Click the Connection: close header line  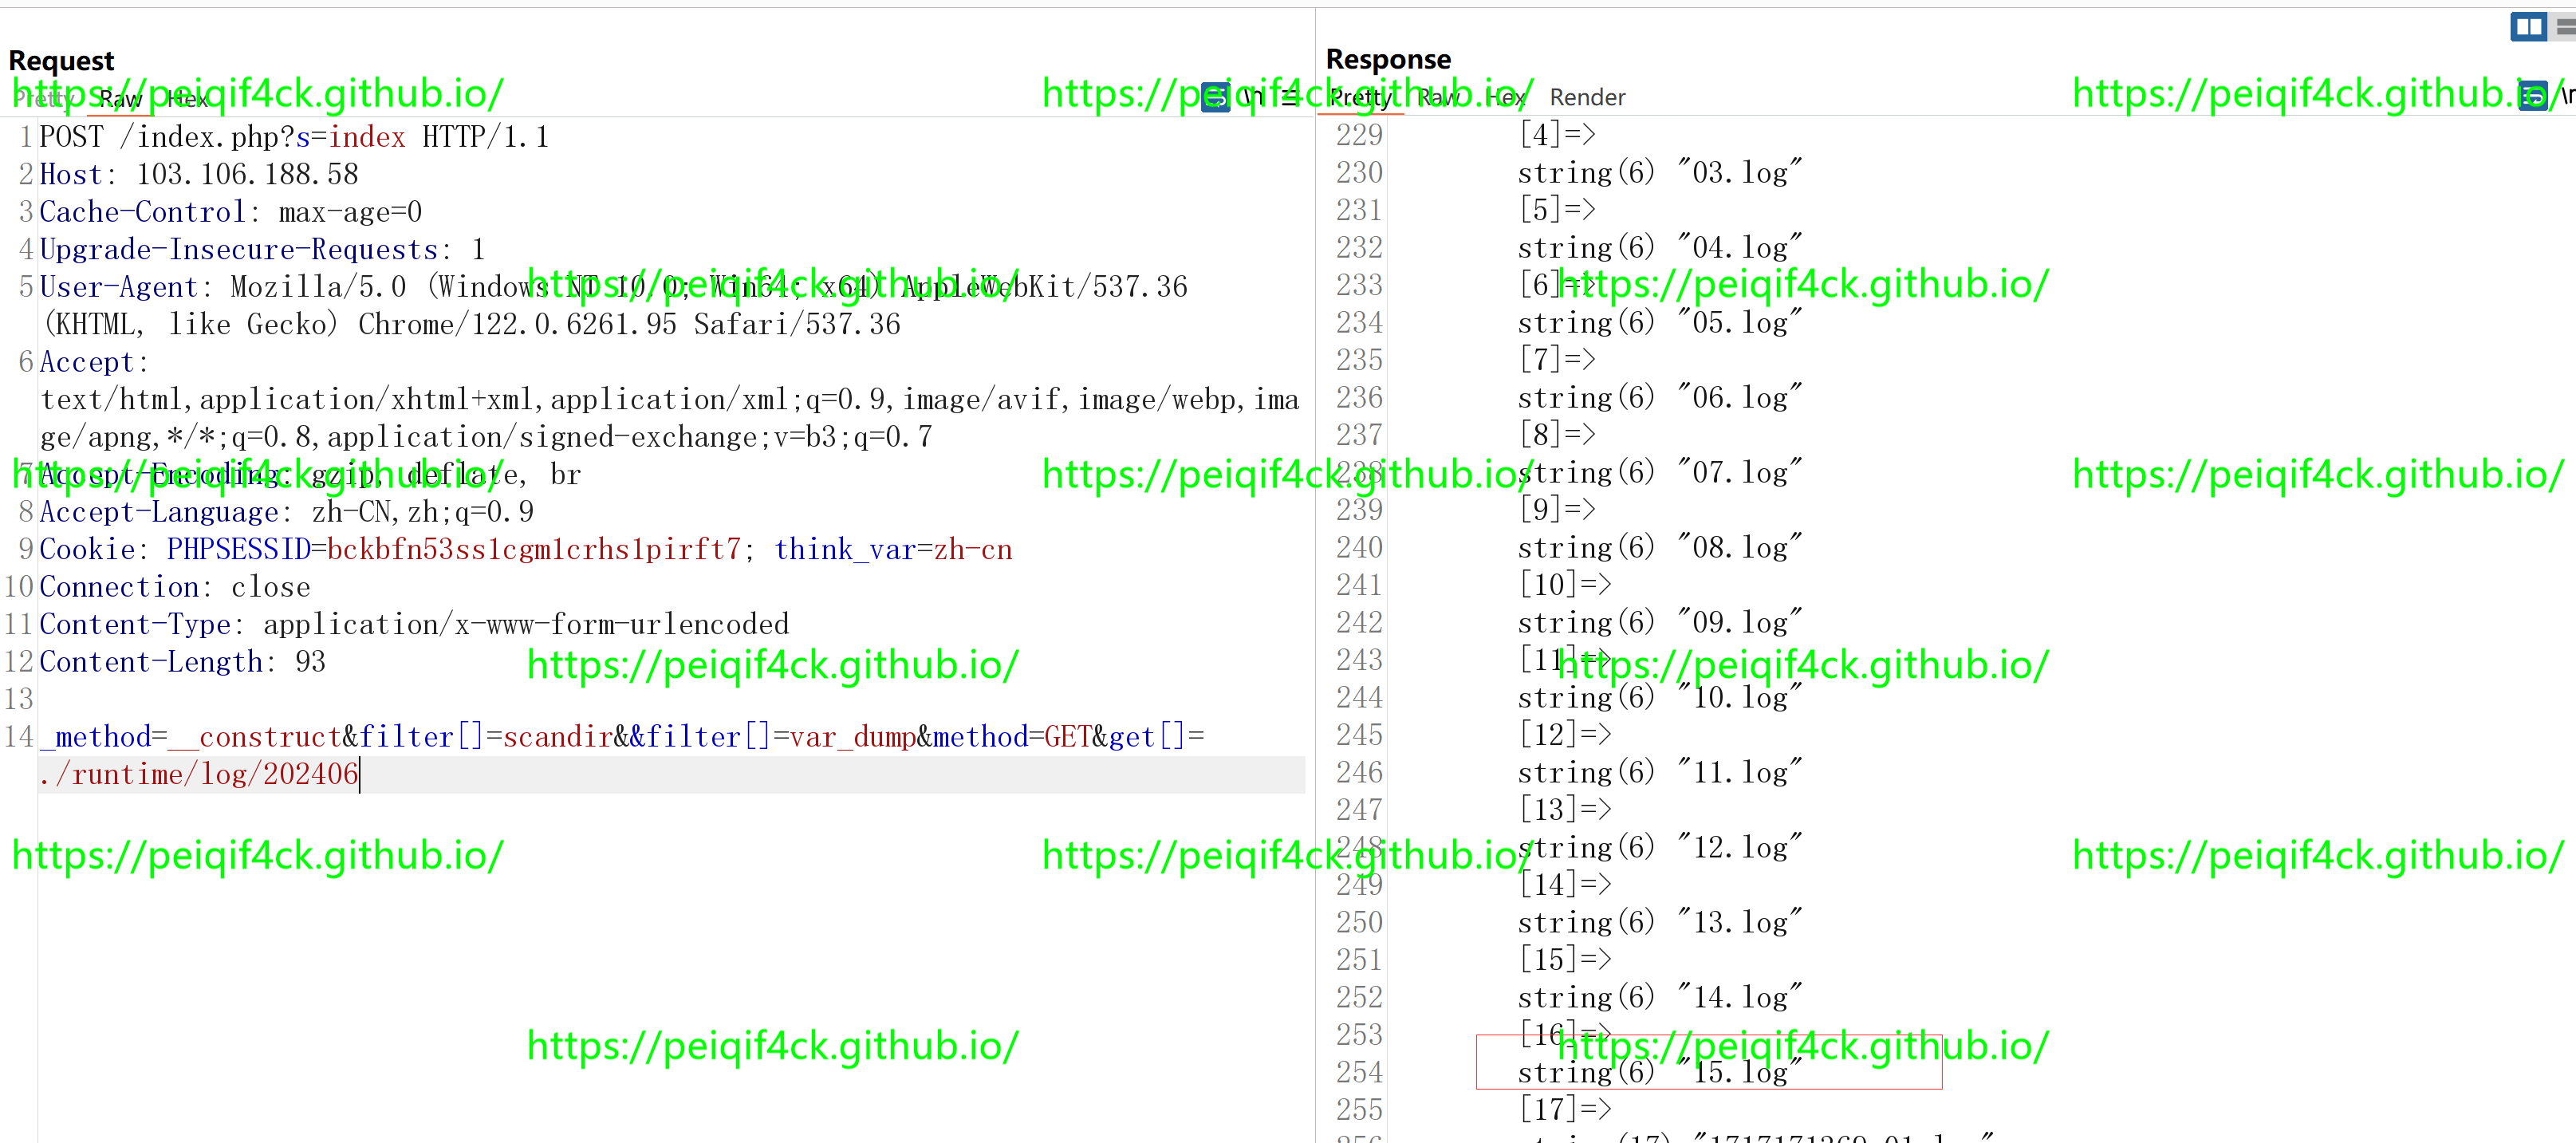[x=175, y=587]
